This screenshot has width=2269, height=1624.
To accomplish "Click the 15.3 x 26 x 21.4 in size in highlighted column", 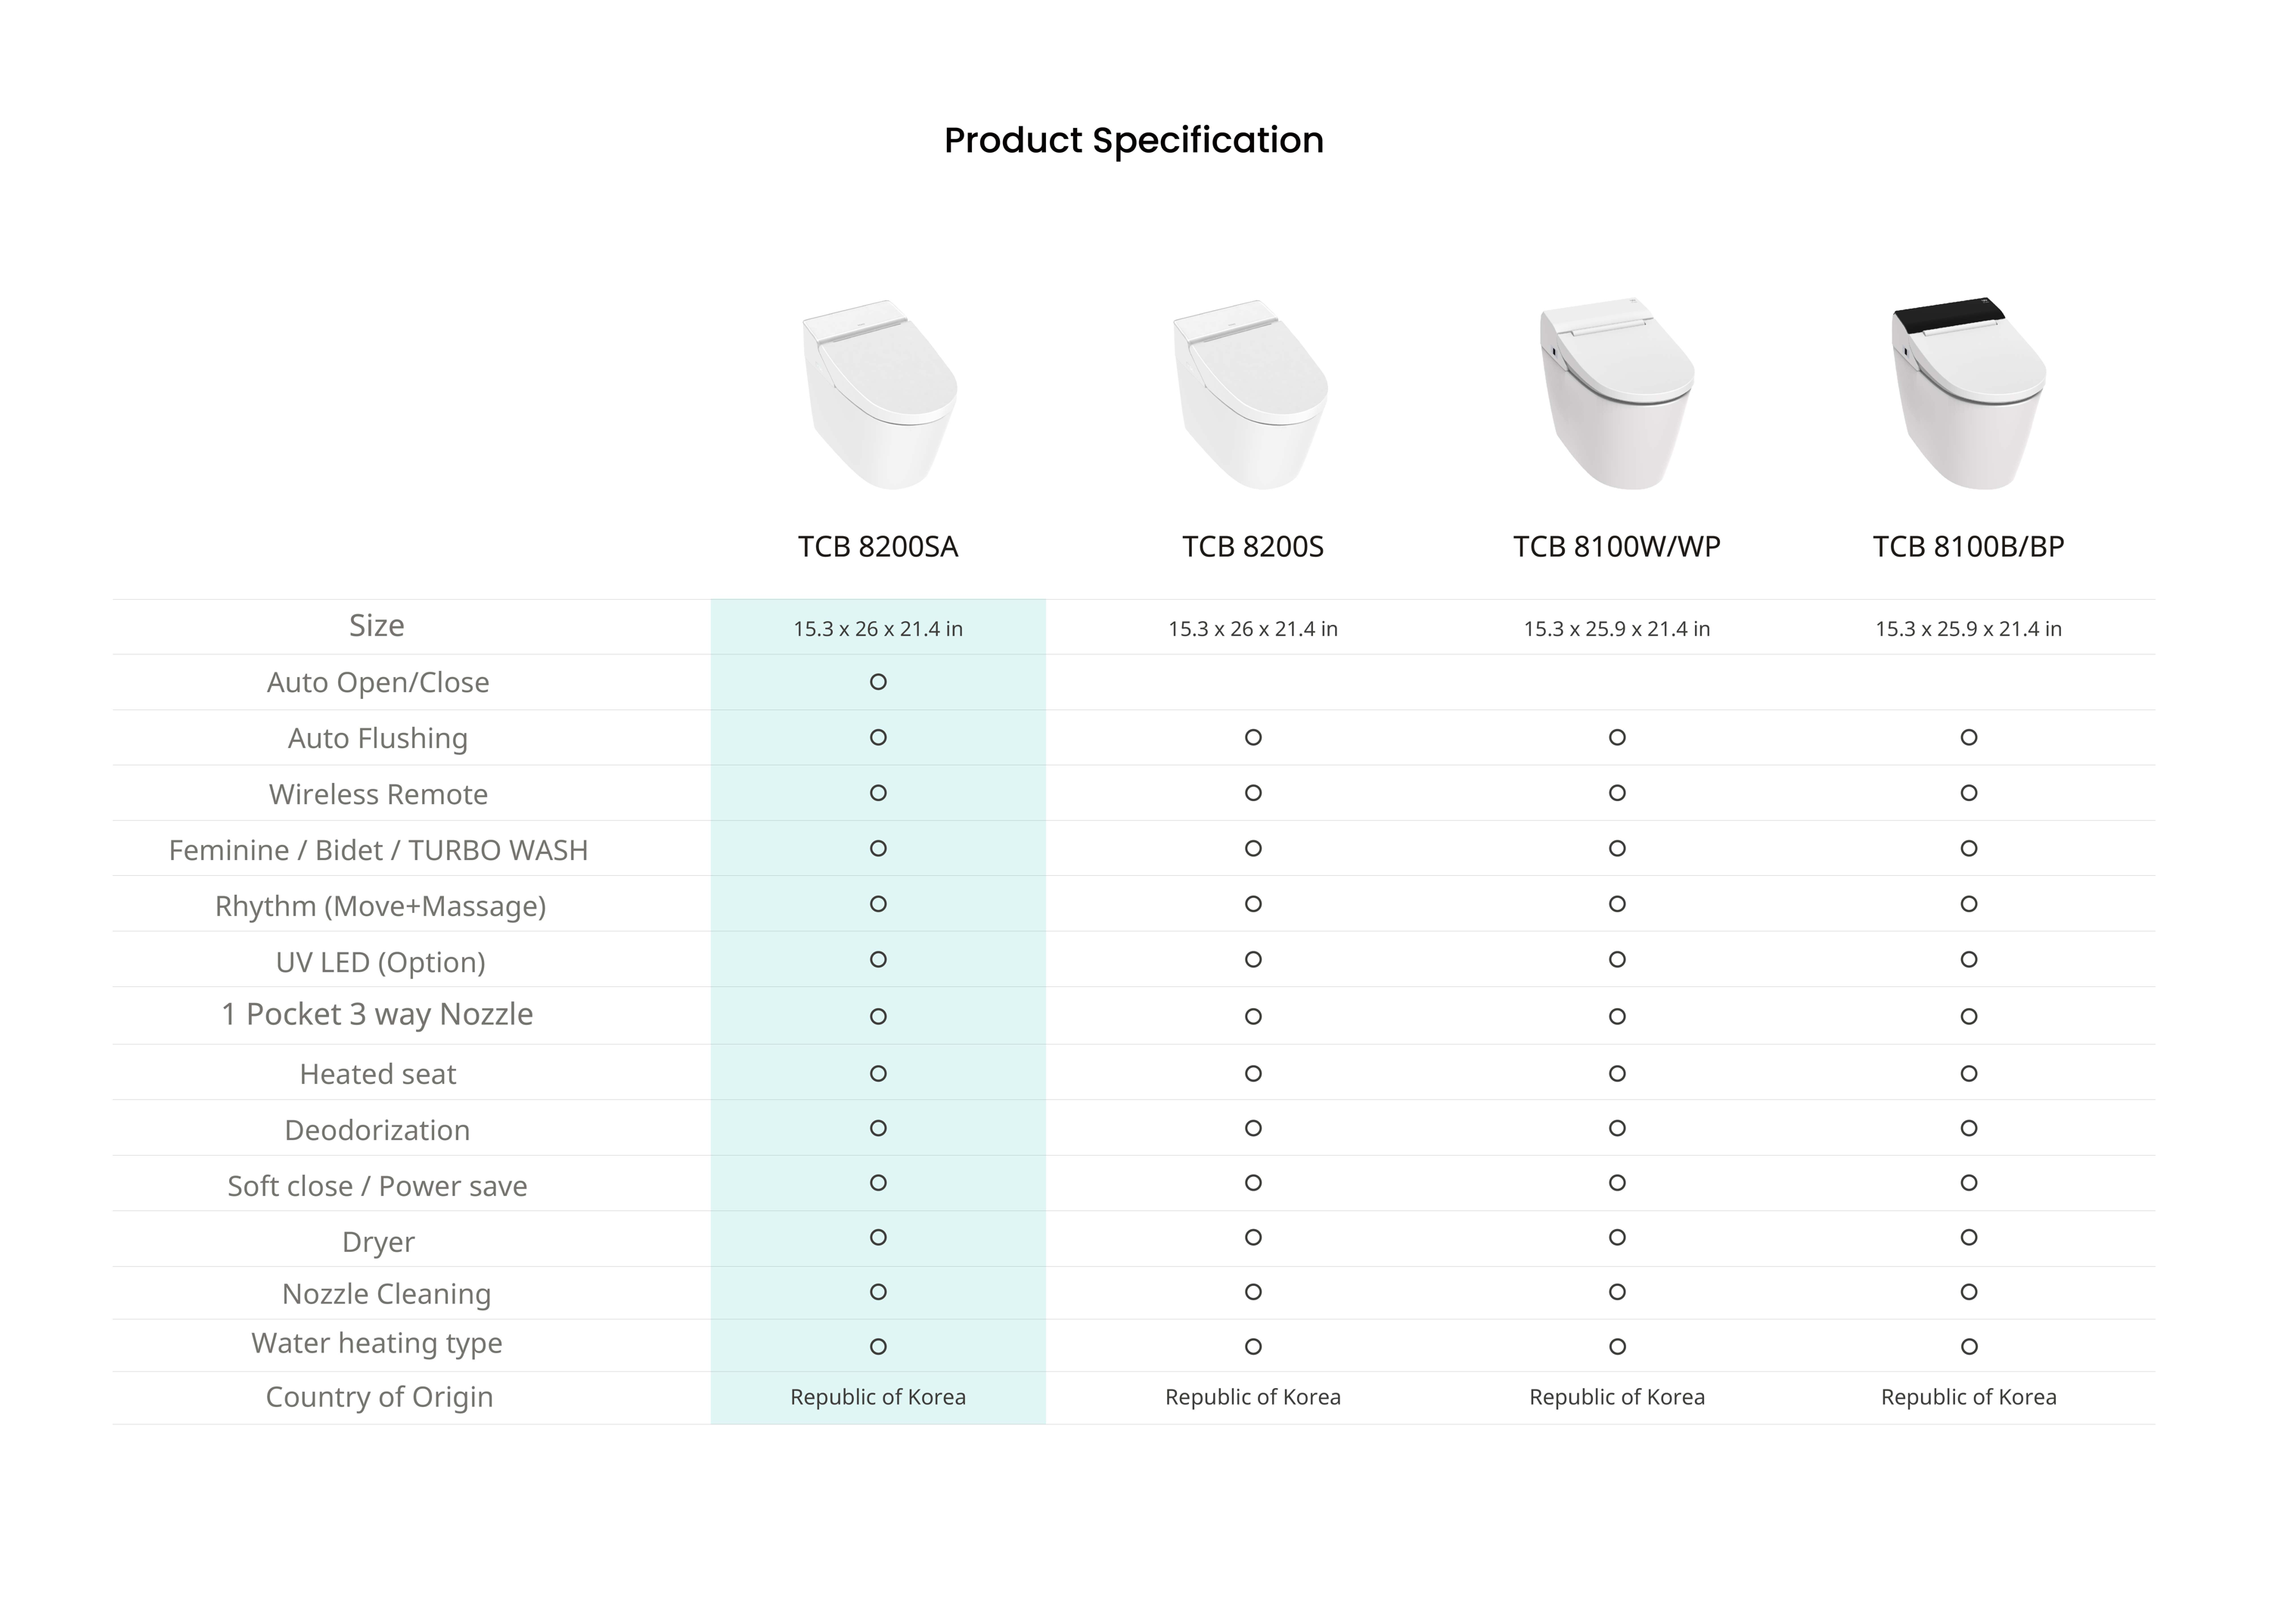I will point(878,629).
